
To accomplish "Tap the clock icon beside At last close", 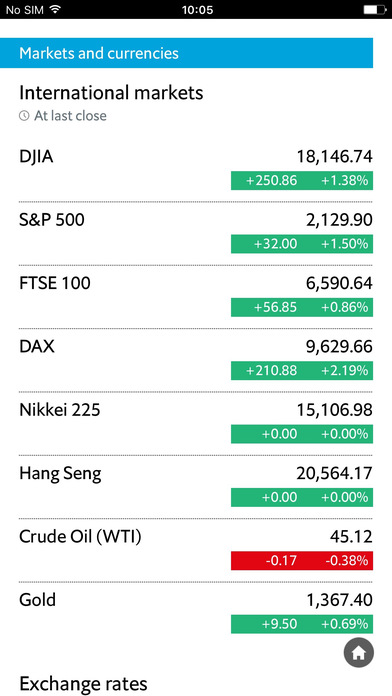I will [x=24, y=116].
